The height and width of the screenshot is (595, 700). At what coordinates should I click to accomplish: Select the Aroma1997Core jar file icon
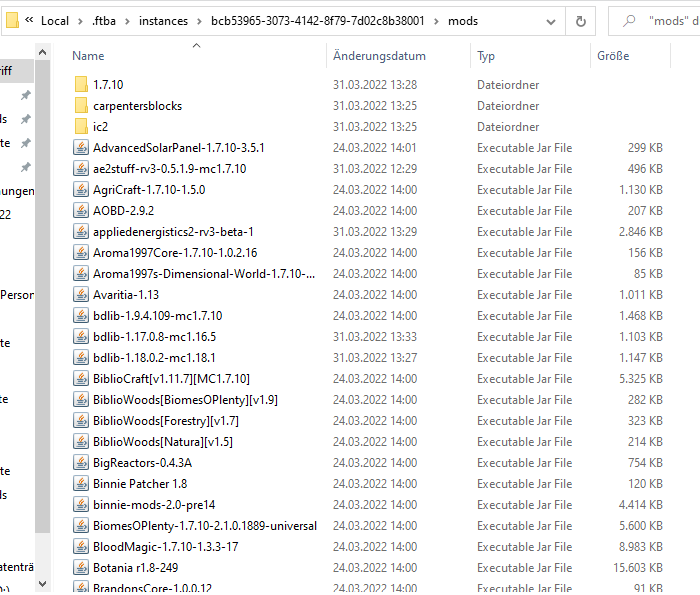(81, 252)
